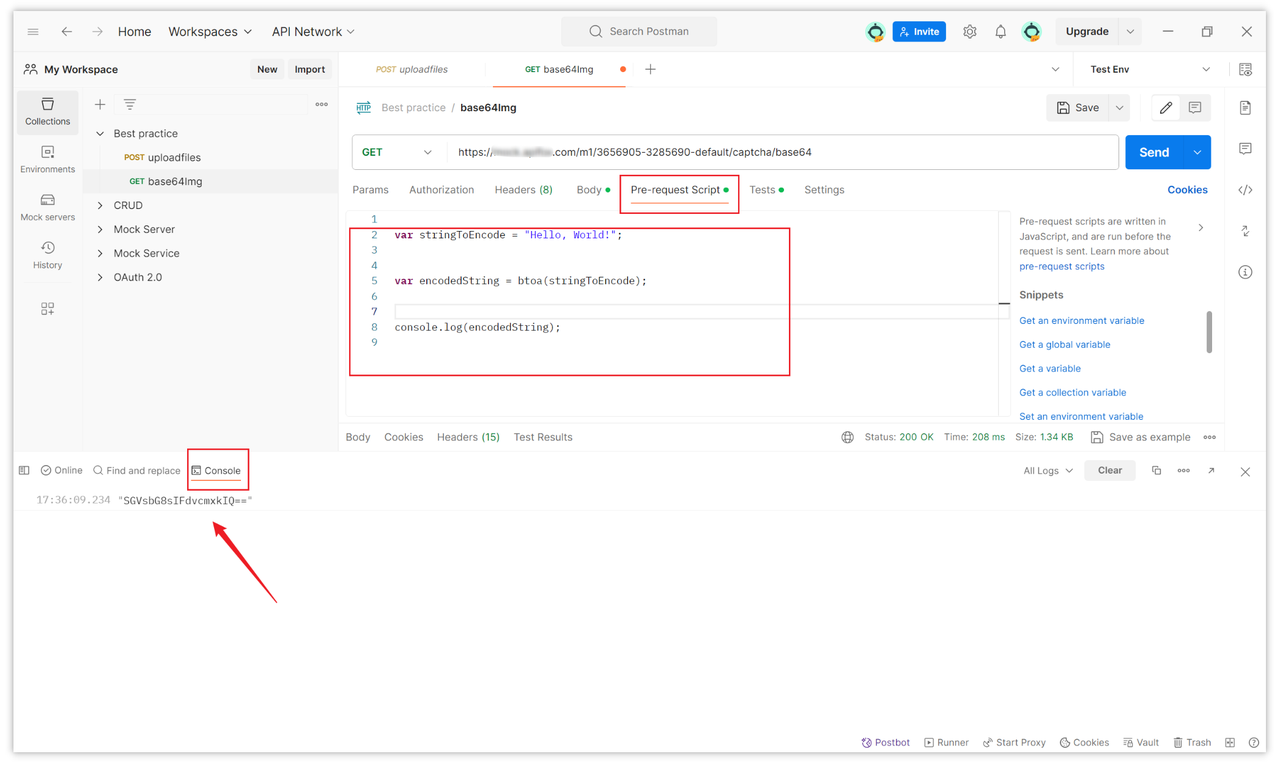Create new collection with plus icon

click(100, 104)
